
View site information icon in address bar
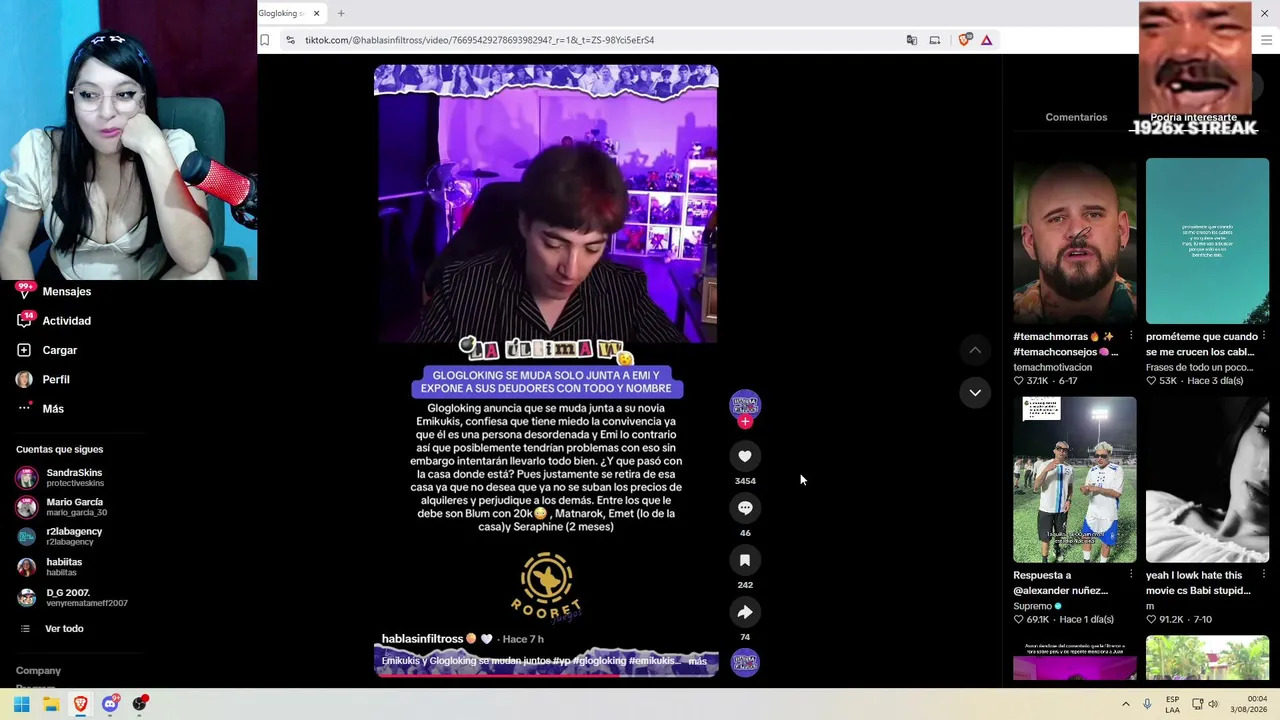point(290,40)
